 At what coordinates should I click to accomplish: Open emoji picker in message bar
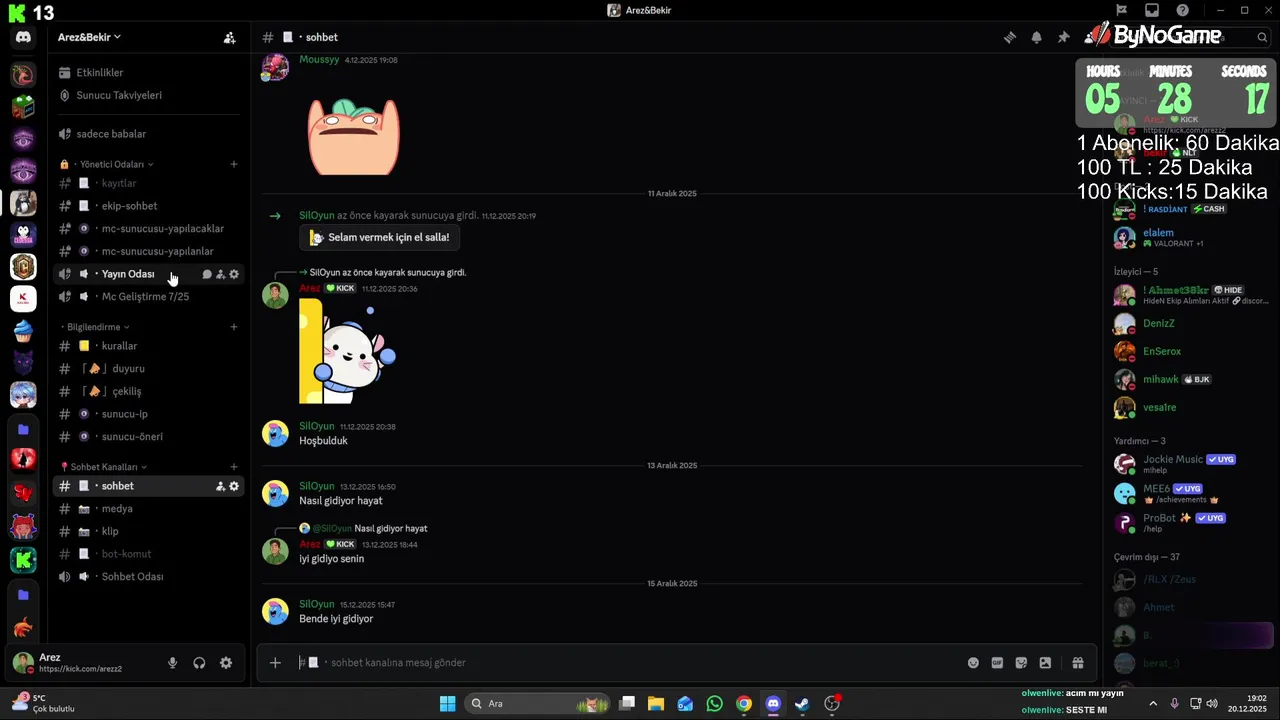[973, 663]
